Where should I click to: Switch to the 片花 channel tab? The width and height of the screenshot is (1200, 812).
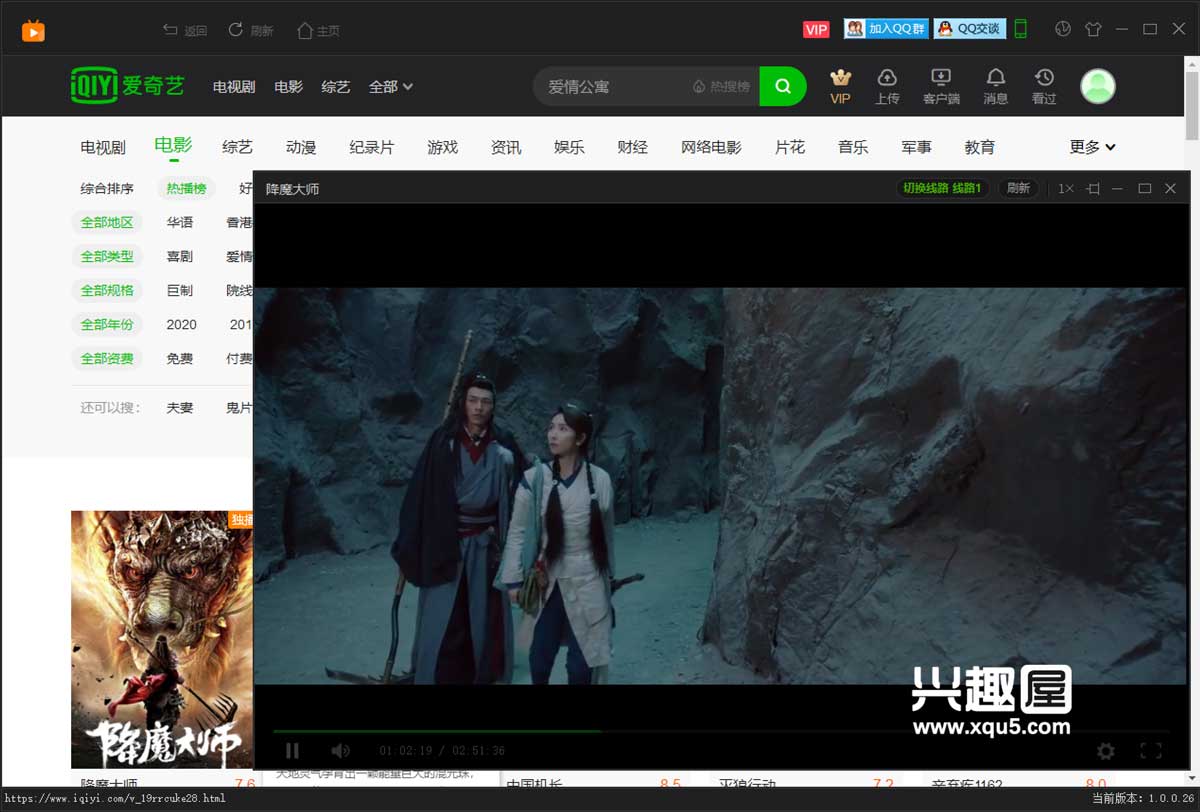pyautogui.click(x=790, y=148)
